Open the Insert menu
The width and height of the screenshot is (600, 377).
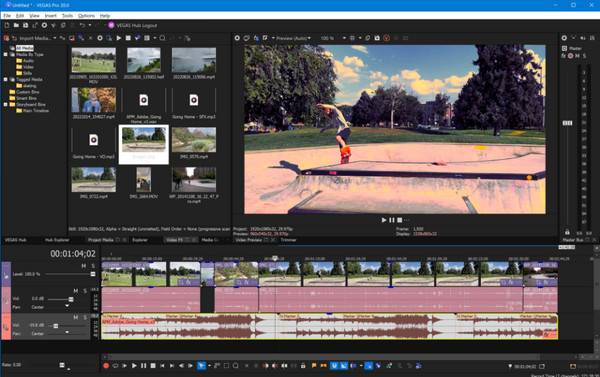[x=51, y=16]
